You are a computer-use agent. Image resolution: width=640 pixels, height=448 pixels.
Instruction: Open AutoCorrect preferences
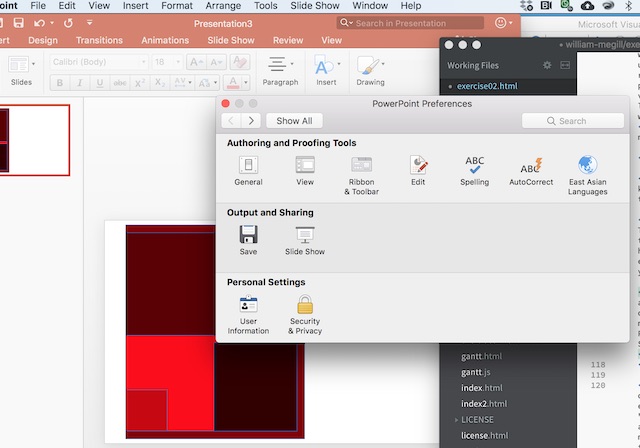click(531, 170)
